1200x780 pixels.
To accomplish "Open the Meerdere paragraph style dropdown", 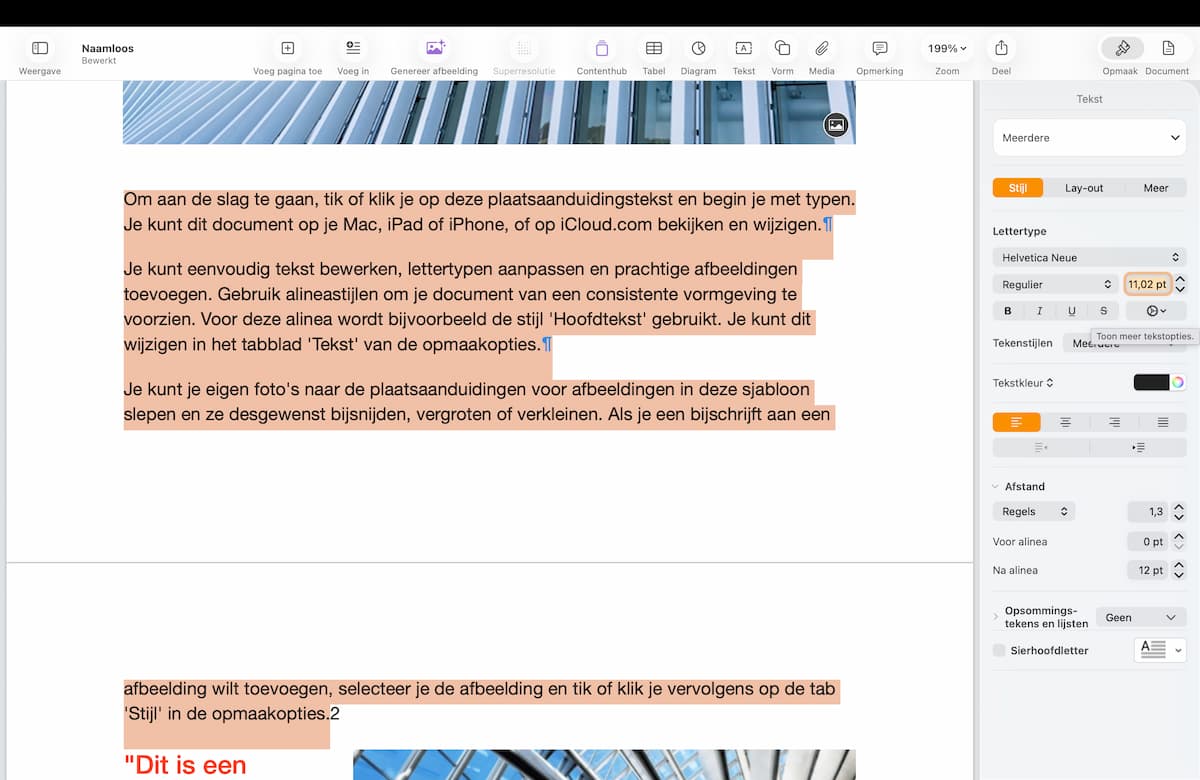I will point(1089,138).
